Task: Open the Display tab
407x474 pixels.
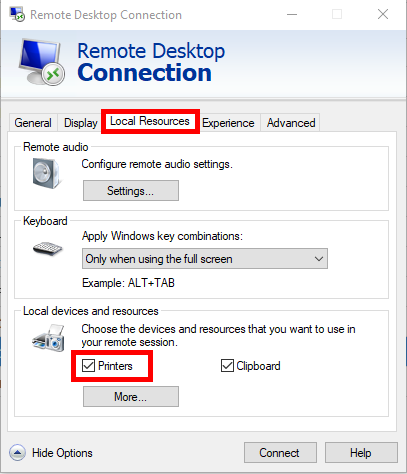Action: tap(81, 123)
